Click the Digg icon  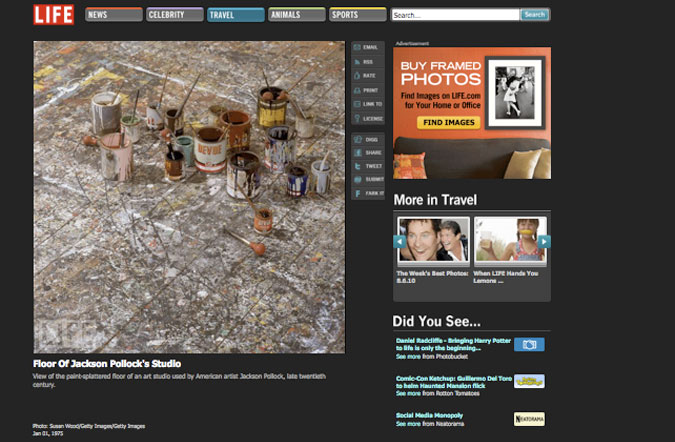coord(357,139)
